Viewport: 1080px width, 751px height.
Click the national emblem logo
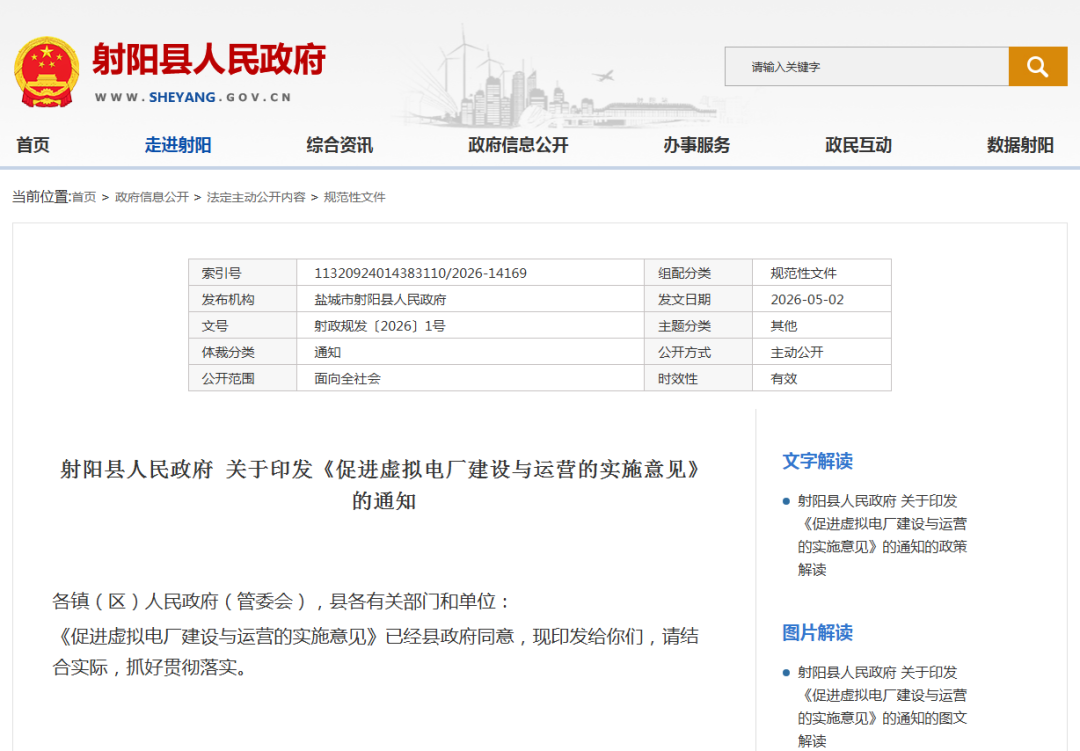[46, 72]
